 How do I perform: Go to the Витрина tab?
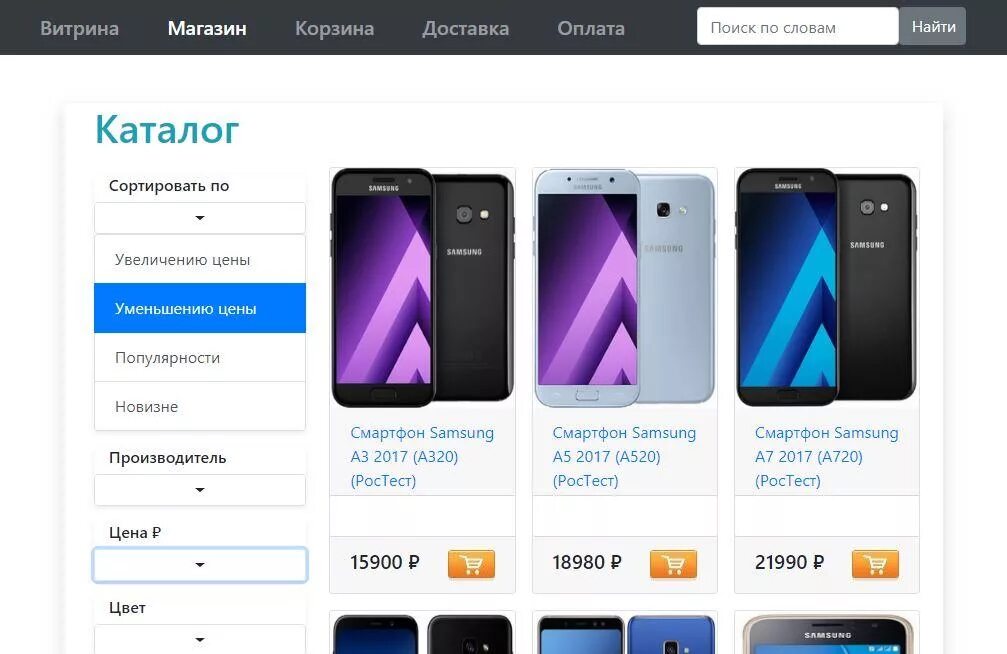(x=80, y=28)
